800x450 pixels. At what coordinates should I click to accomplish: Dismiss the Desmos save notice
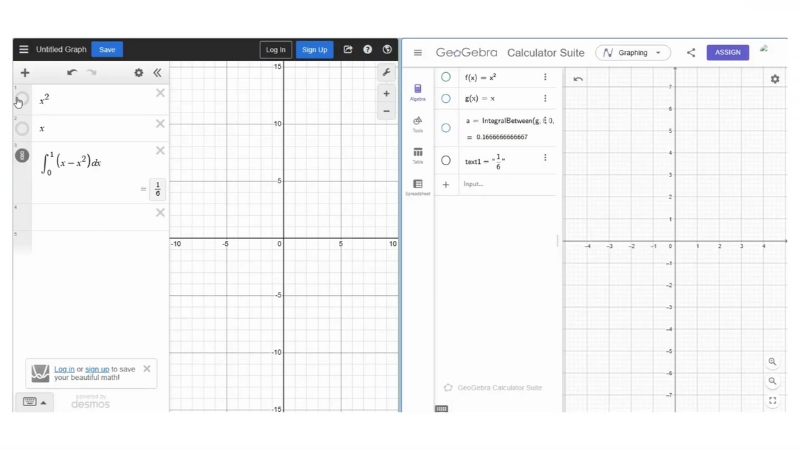tap(147, 368)
